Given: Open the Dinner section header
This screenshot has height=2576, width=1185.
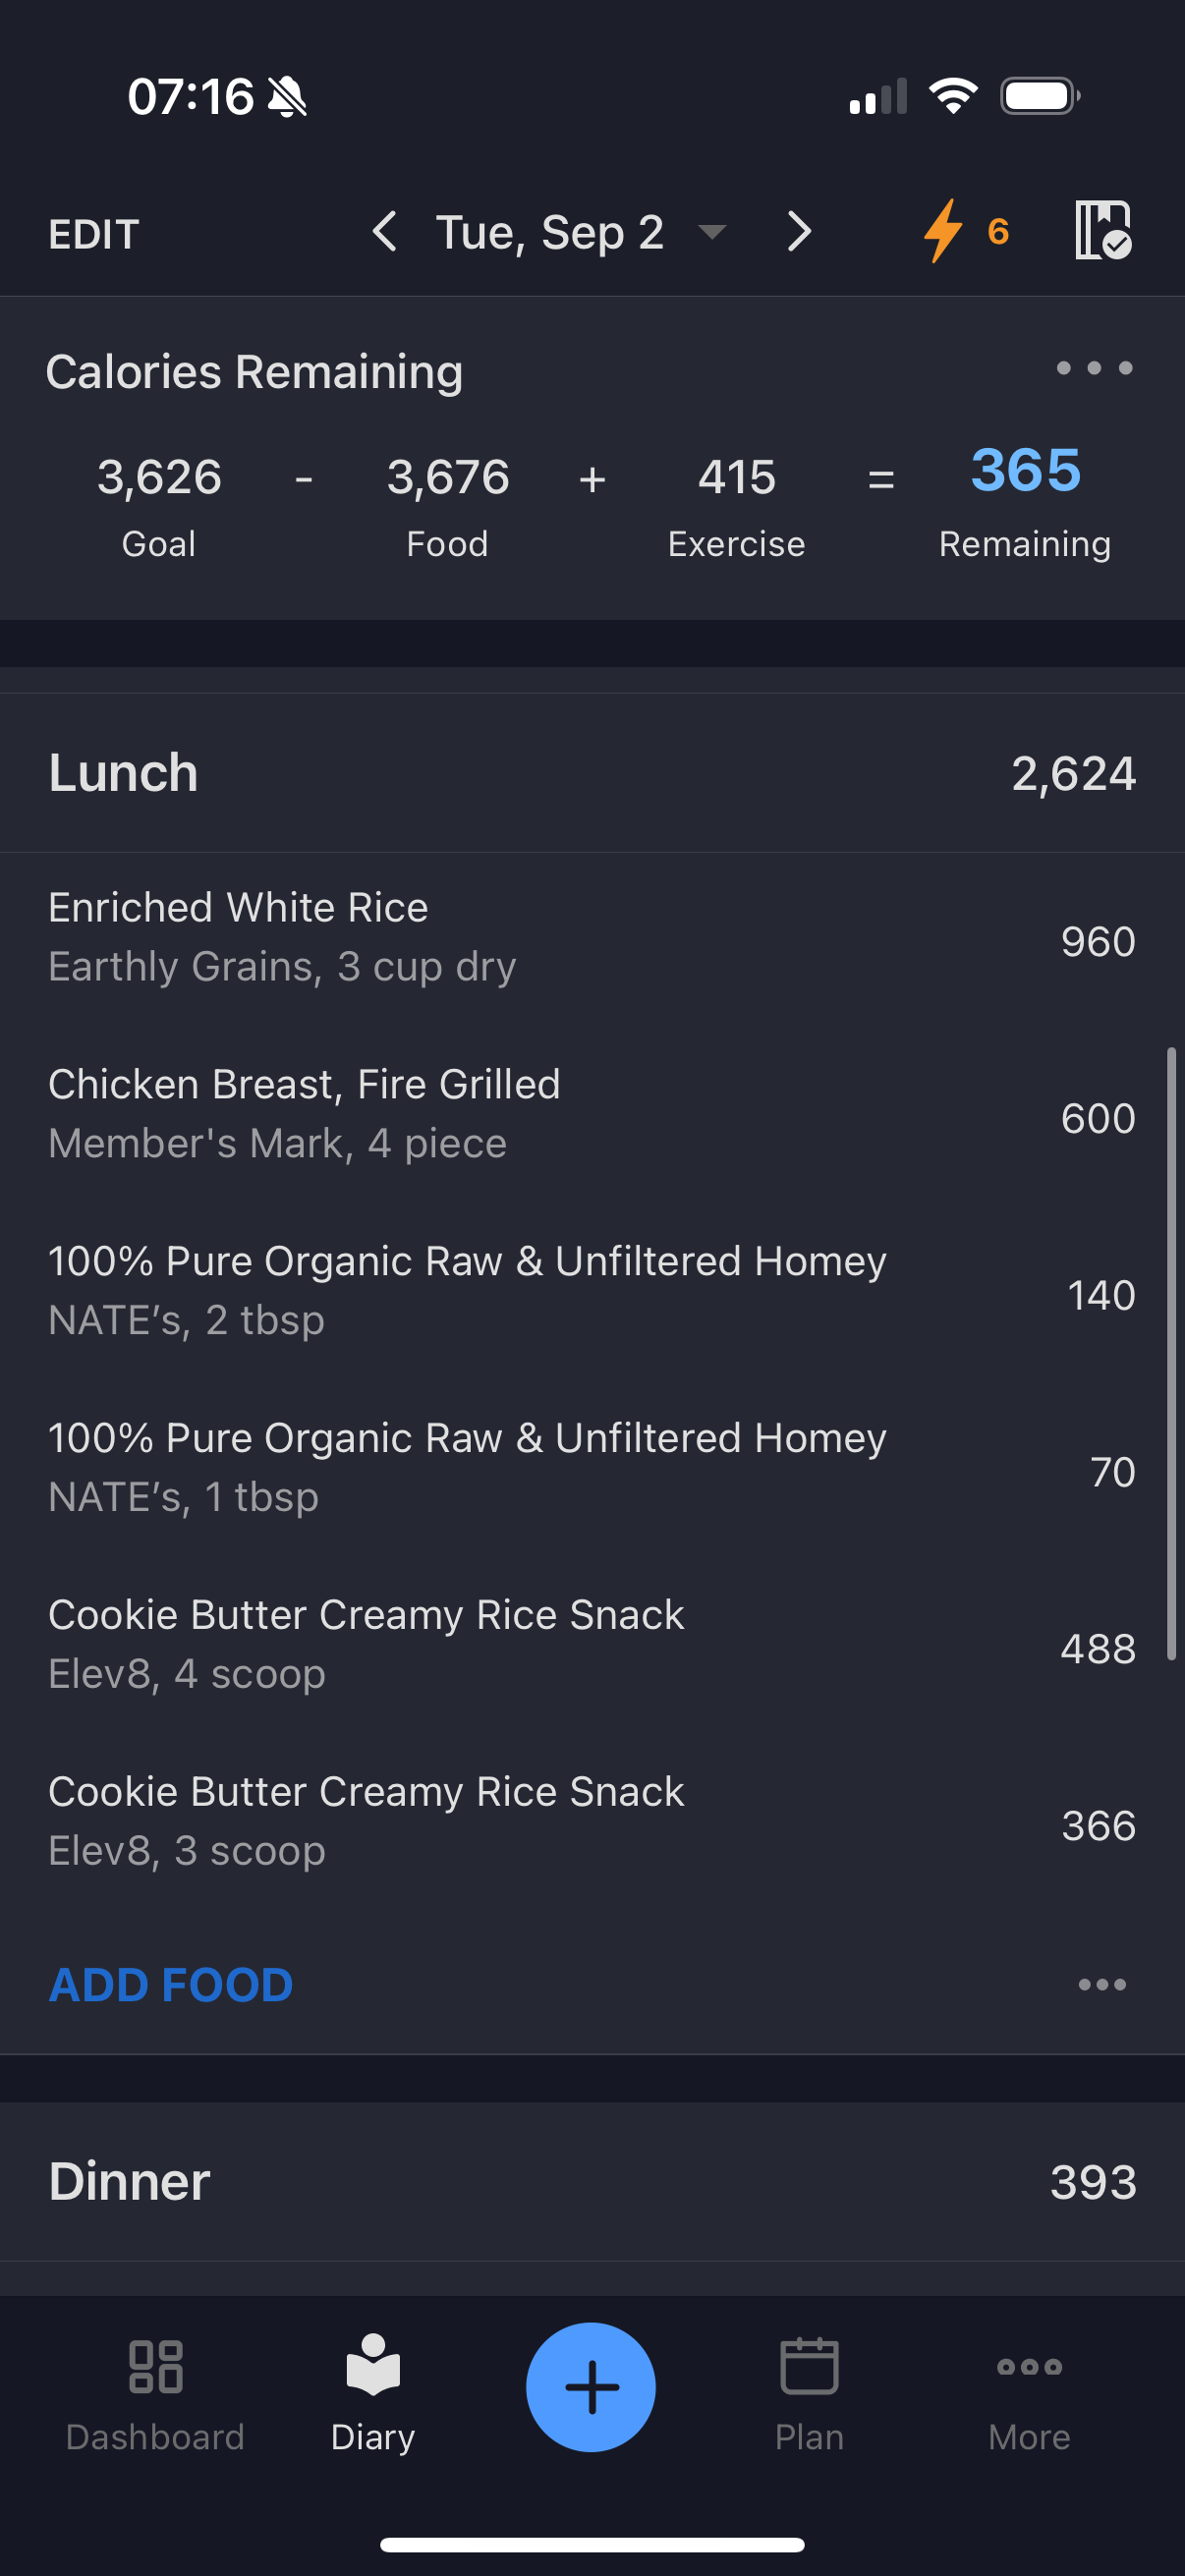Looking at the screenshot, I should (x=592, y=2181).
